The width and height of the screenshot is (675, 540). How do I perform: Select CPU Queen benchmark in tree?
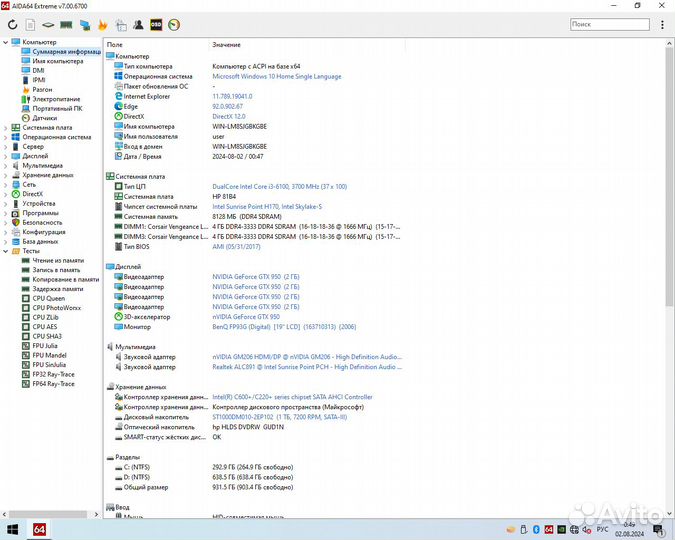pyautogui.click(x=48, y=298)
